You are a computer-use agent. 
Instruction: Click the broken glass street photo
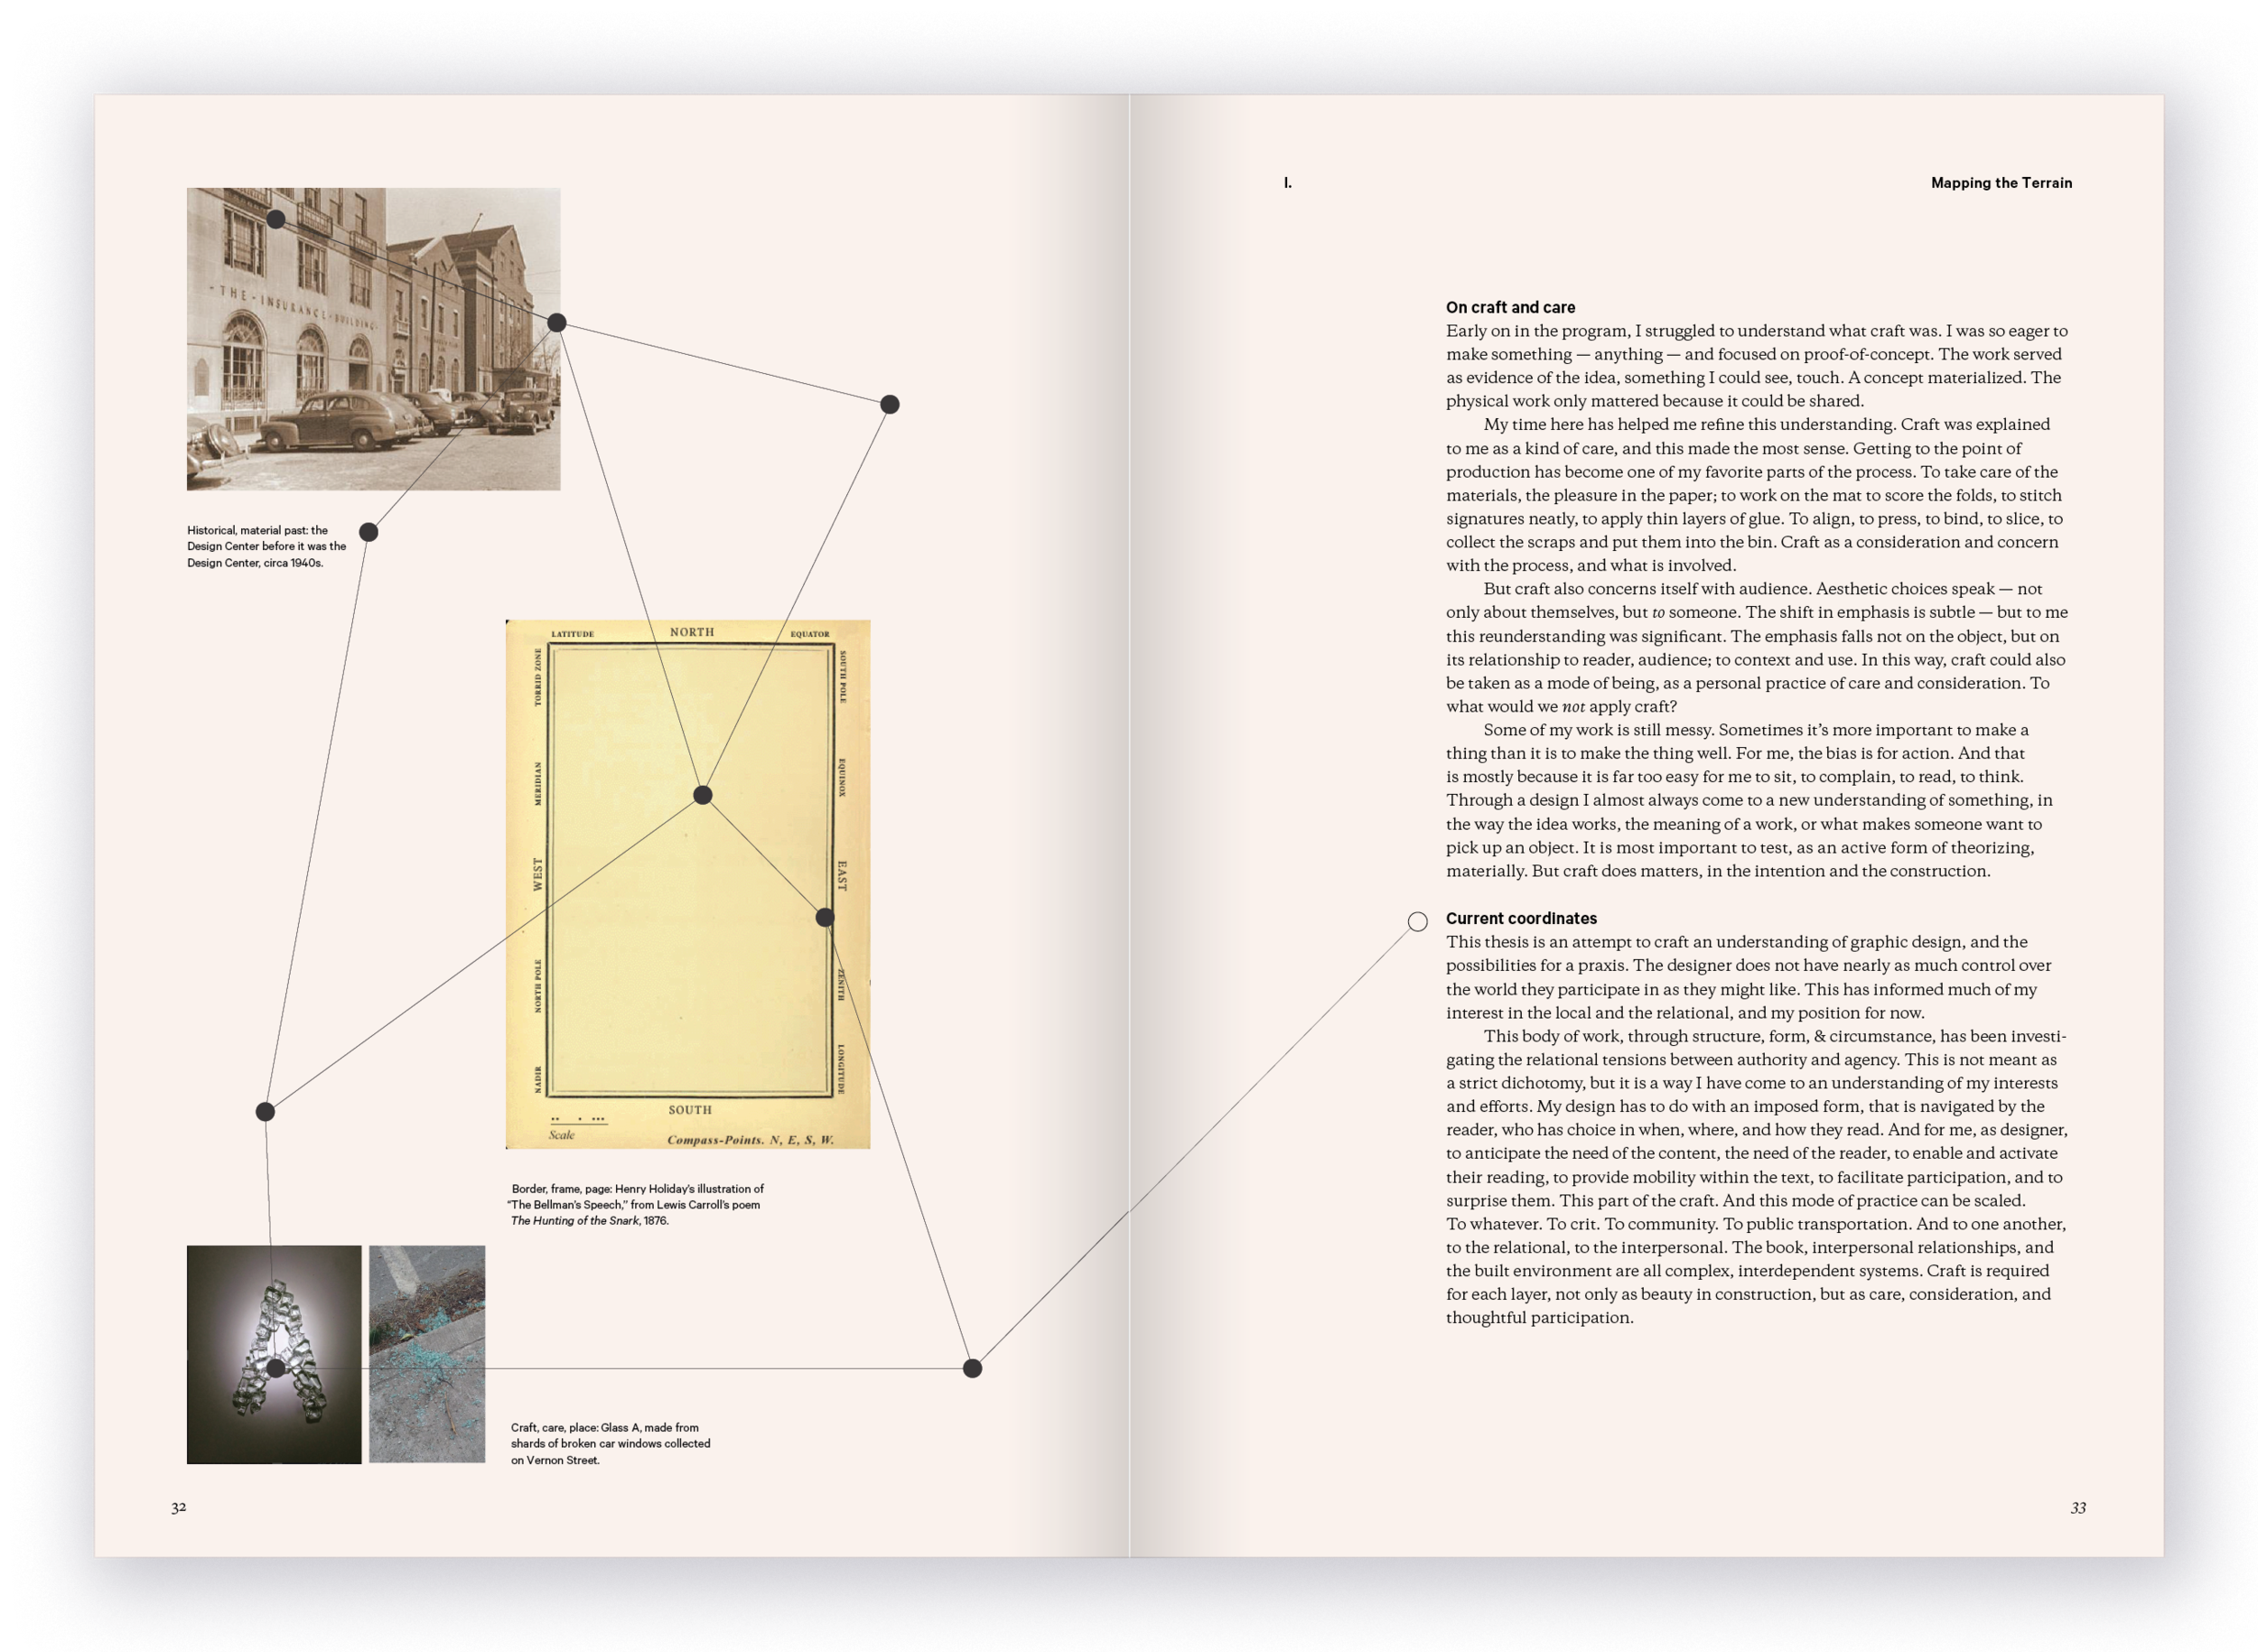click(x=427, y=1354)
